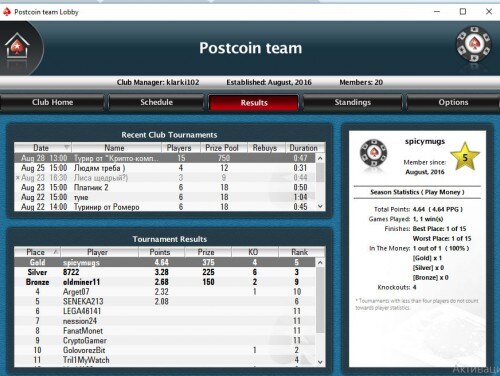
Task: Click the home lobby icon
Action: pyautogui.click(x=17, y=46)
